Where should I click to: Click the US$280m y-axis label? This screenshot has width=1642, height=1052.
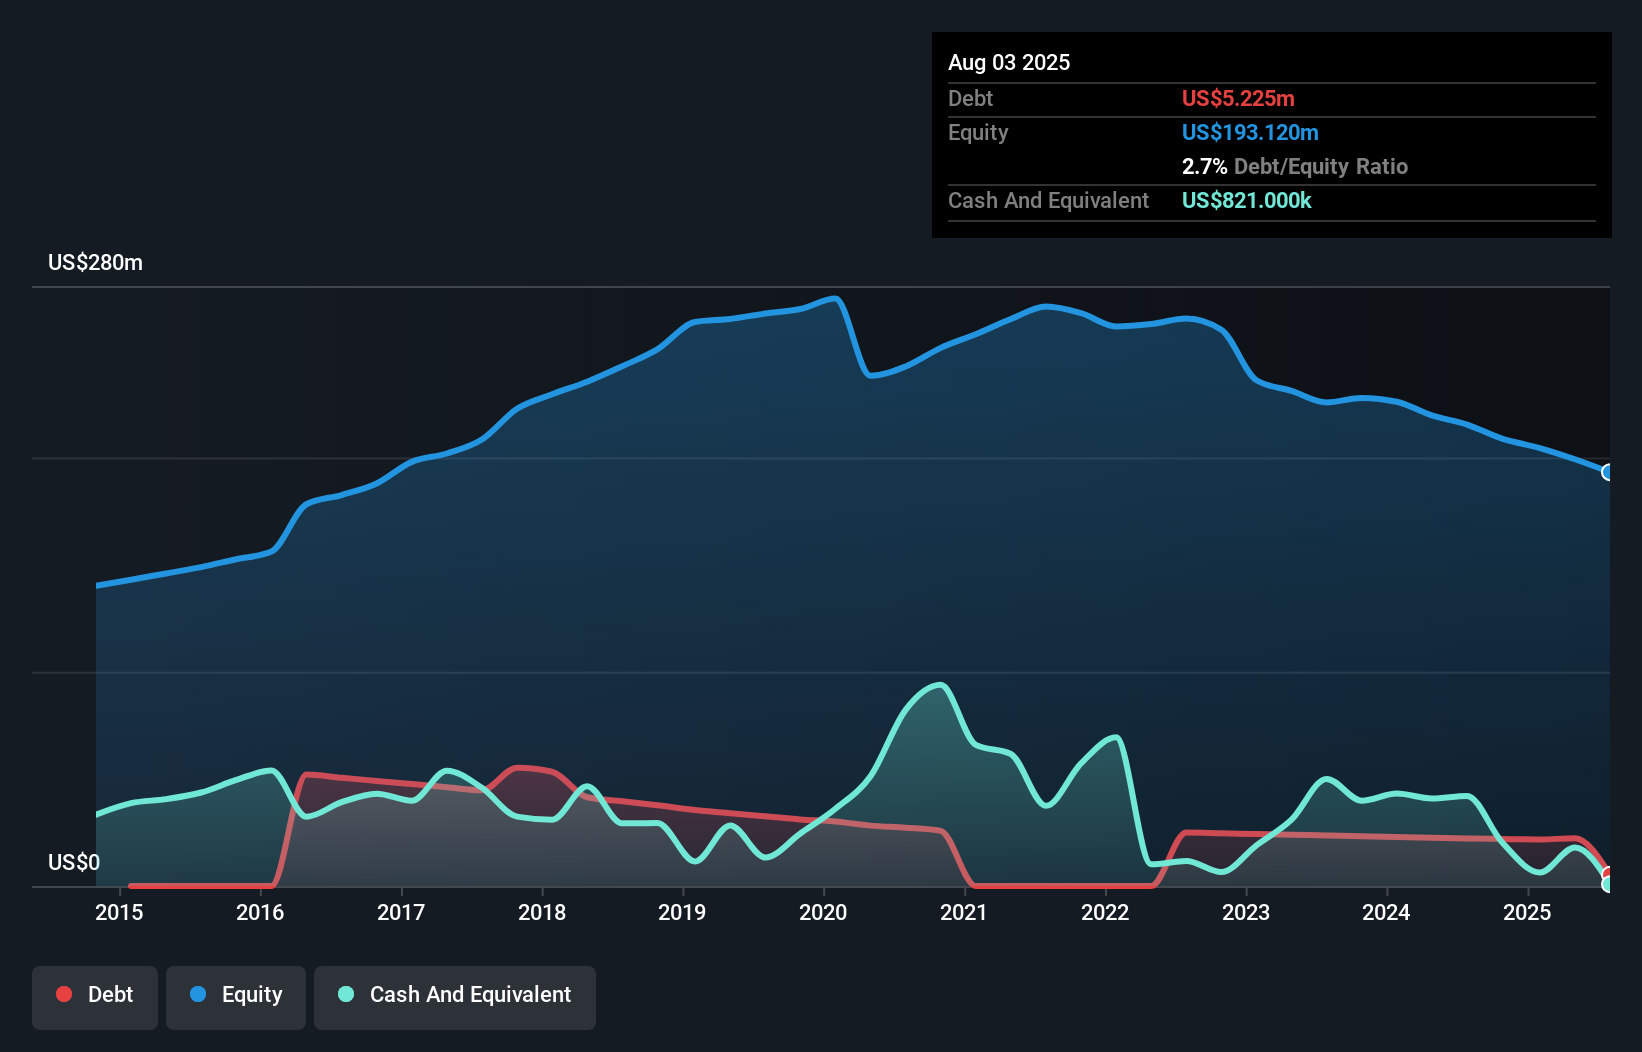coord(96,263)
